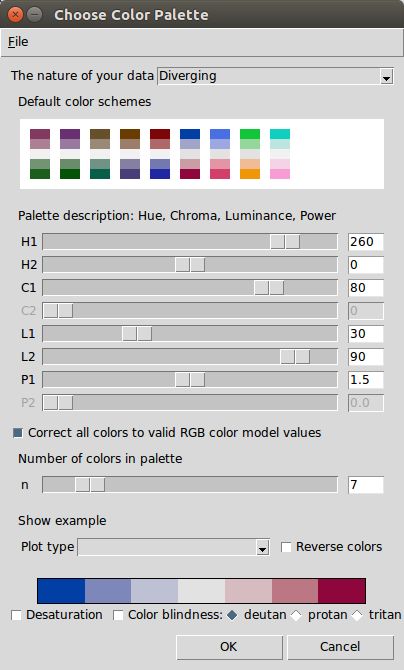Focus the P1 value field showing 1.5
The image size is (404, 670).
pyautogui.click(x=366, y=380)
